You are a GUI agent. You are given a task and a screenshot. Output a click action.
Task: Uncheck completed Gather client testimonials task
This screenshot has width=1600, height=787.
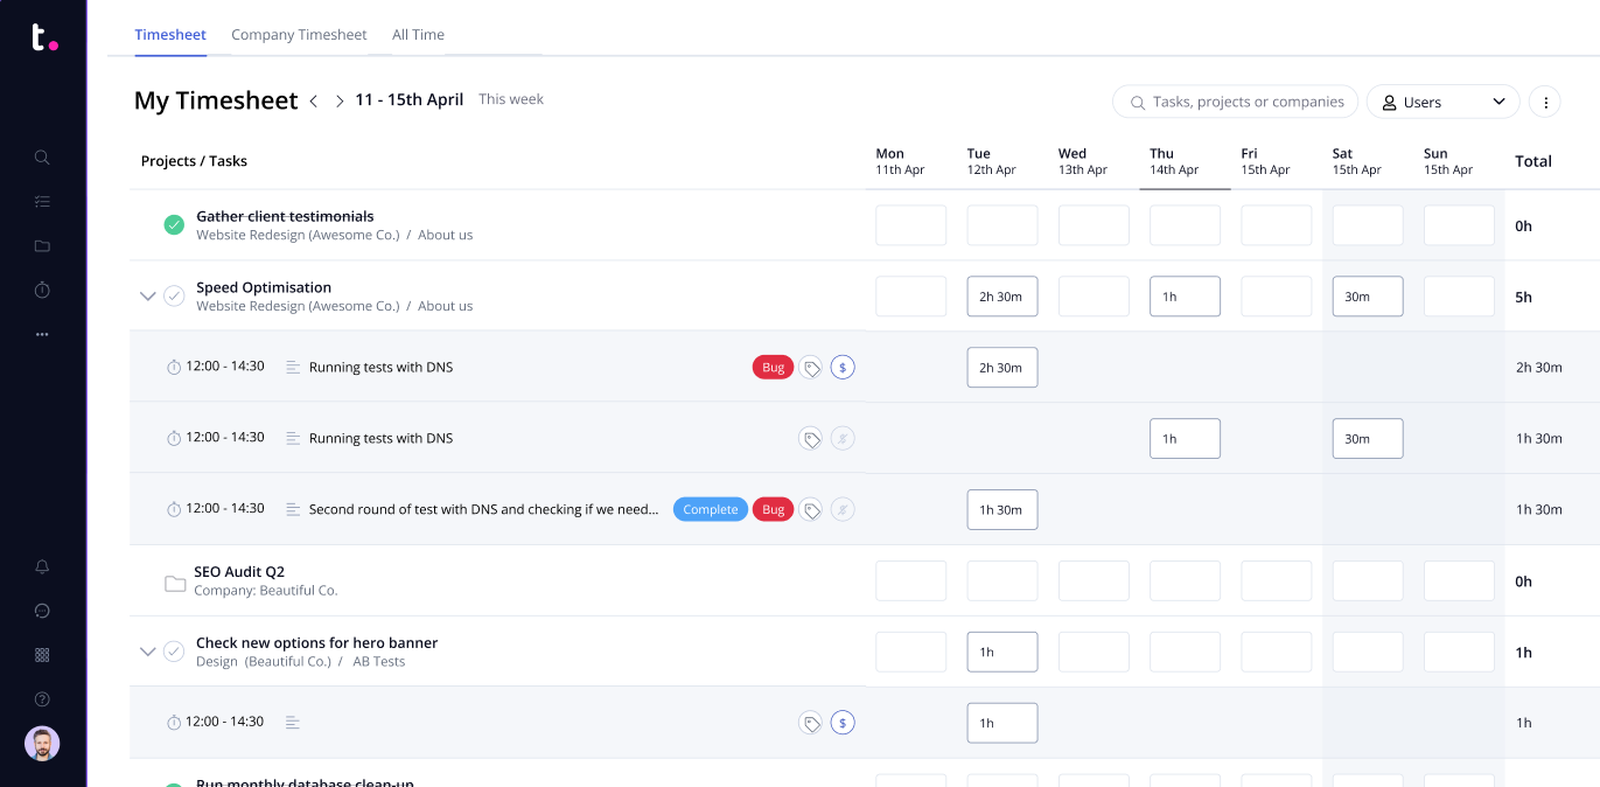pos(174,225)
